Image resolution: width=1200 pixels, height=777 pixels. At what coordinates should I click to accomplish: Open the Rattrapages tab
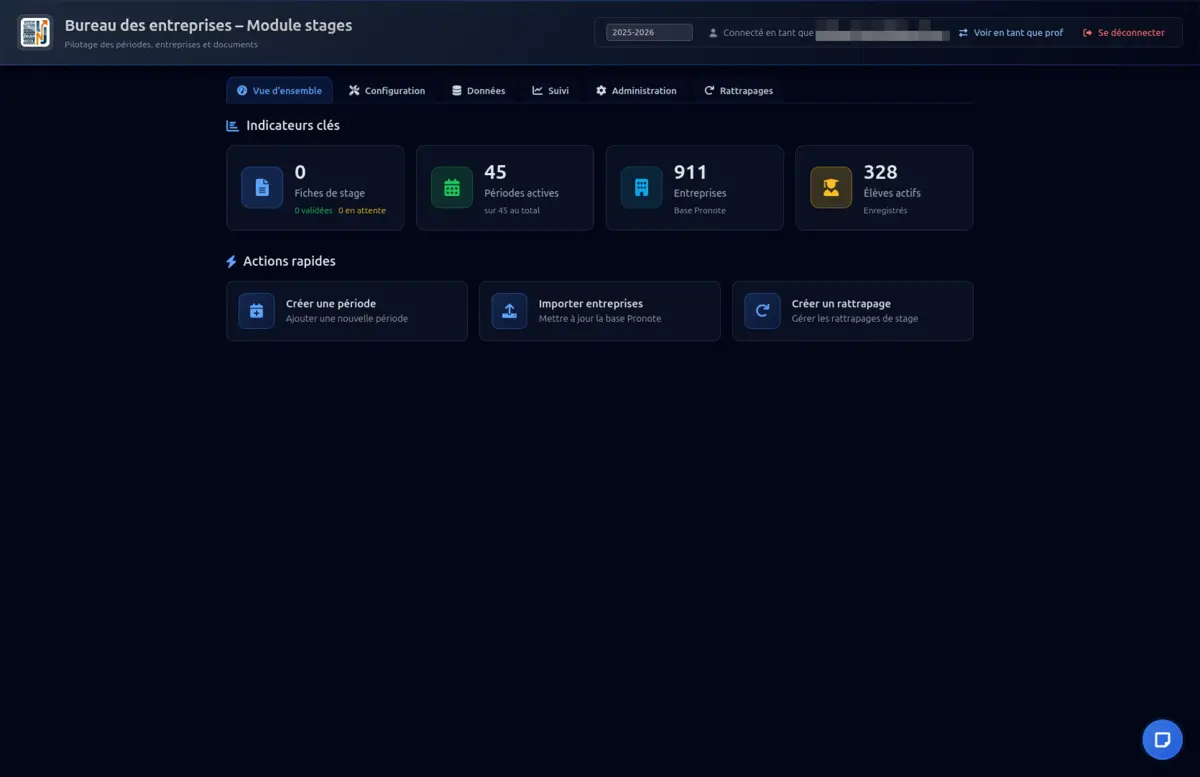point(739,91)
